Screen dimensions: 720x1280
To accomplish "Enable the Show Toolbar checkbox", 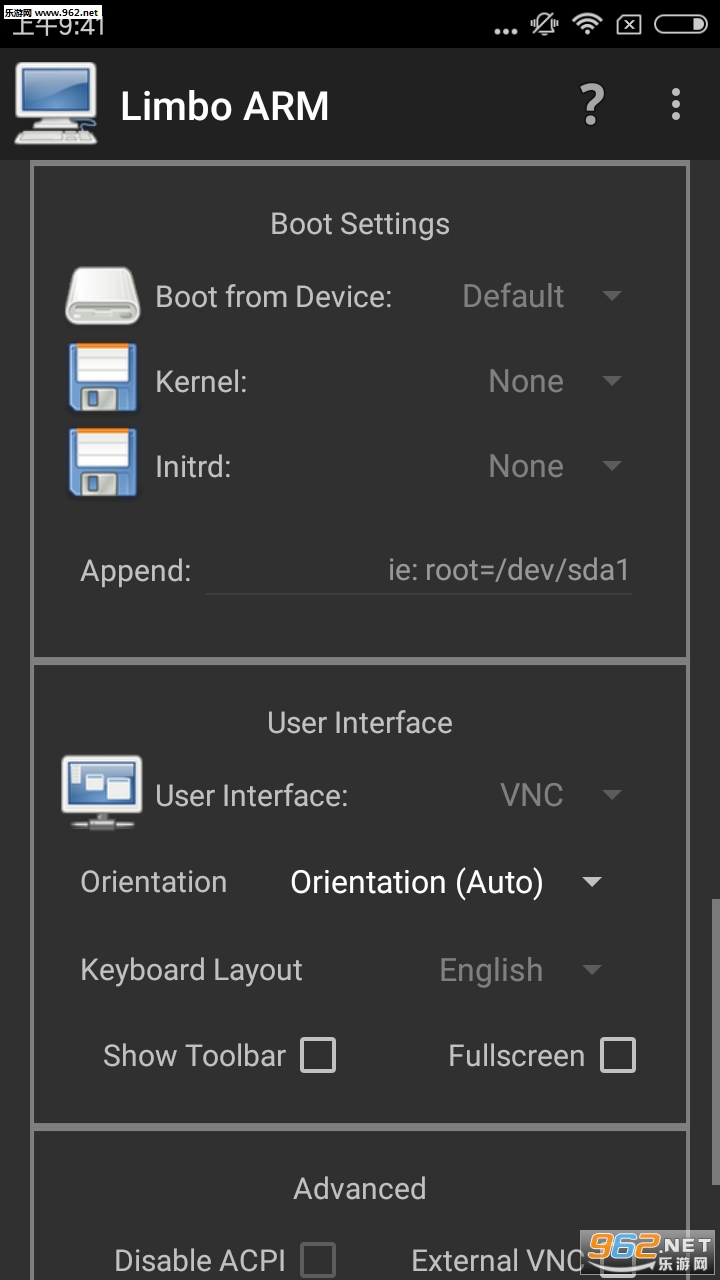I will pos(318,1055).
